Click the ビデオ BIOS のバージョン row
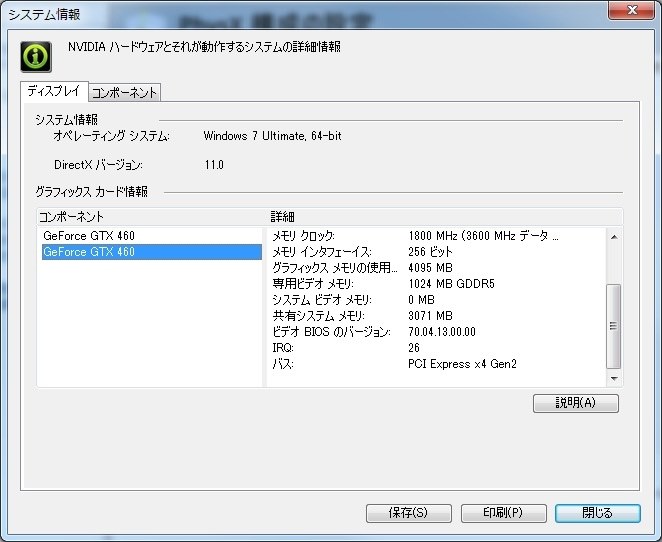This screenshot has width=662, height=542. tap(437, 332)
